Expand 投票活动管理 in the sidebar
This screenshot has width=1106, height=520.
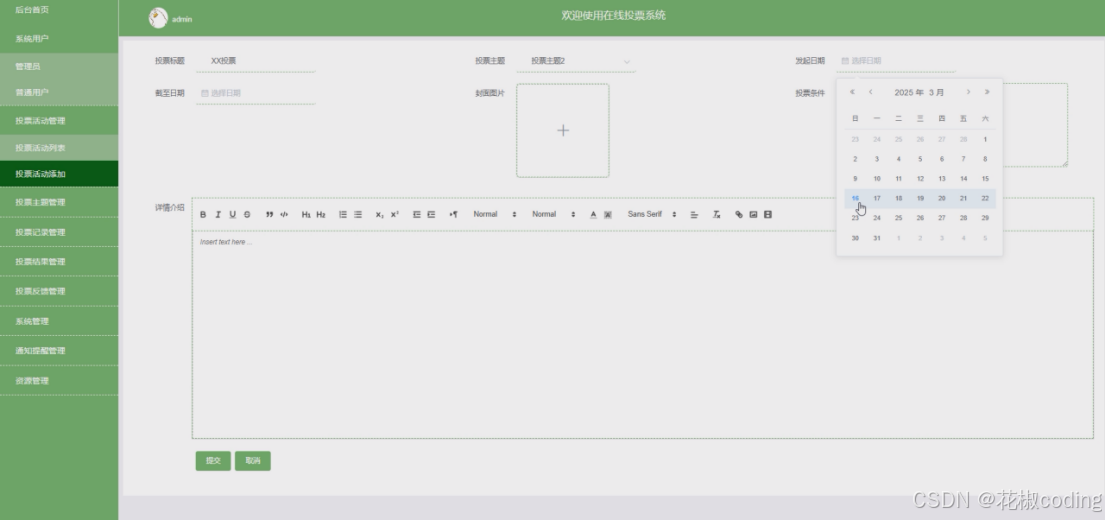[x=59, y=121]
